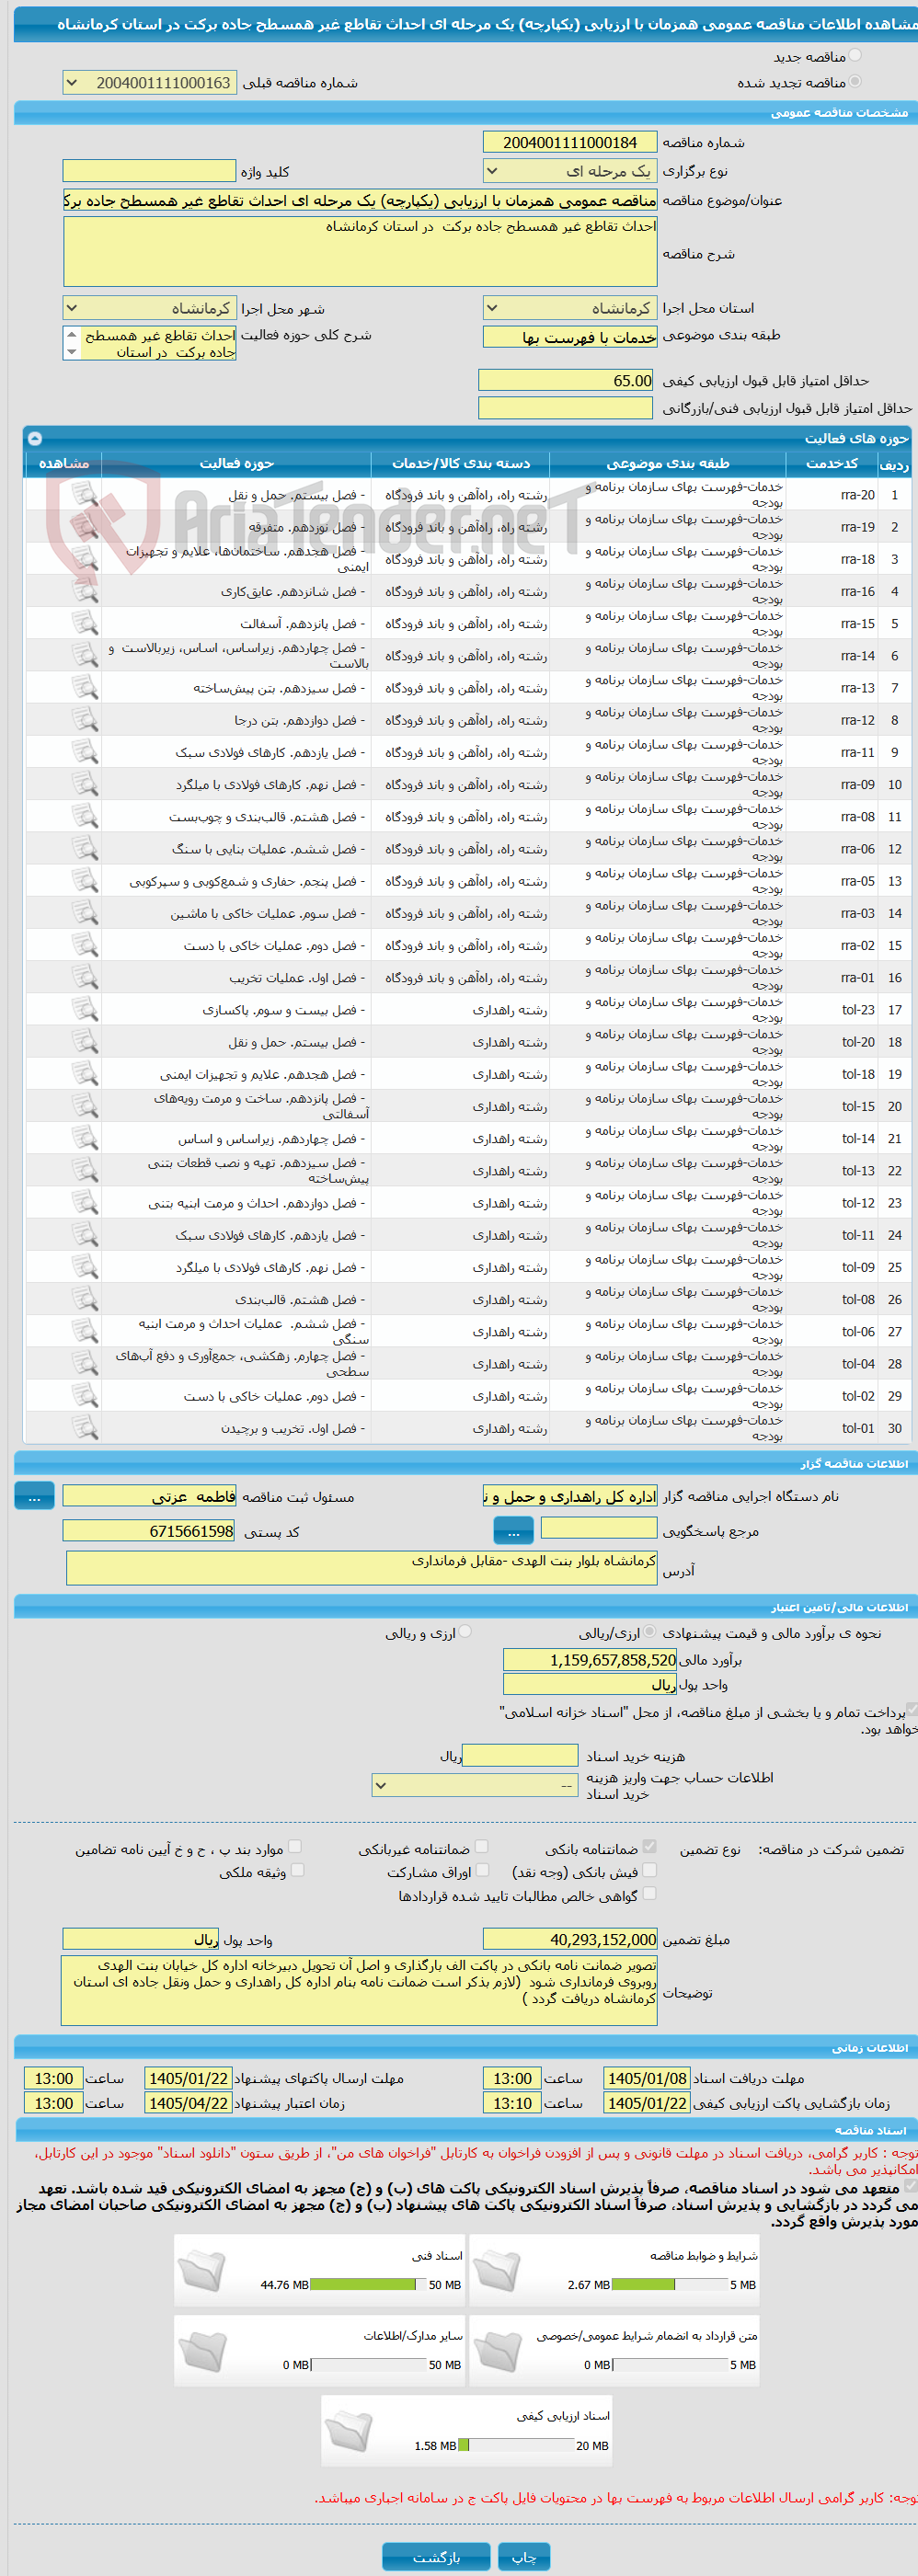Choose the ارزی/ریالی radio option
The width and height of the screenshot is (918, 2576).
[x=650, y=1632]
